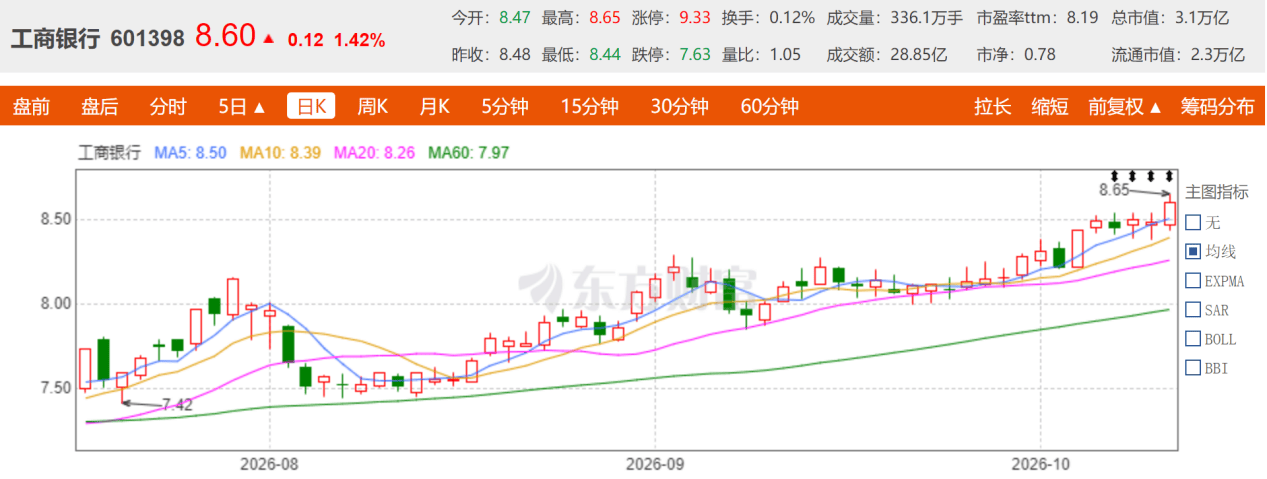Show the 30分钟 chart

[x=679, y=107]
